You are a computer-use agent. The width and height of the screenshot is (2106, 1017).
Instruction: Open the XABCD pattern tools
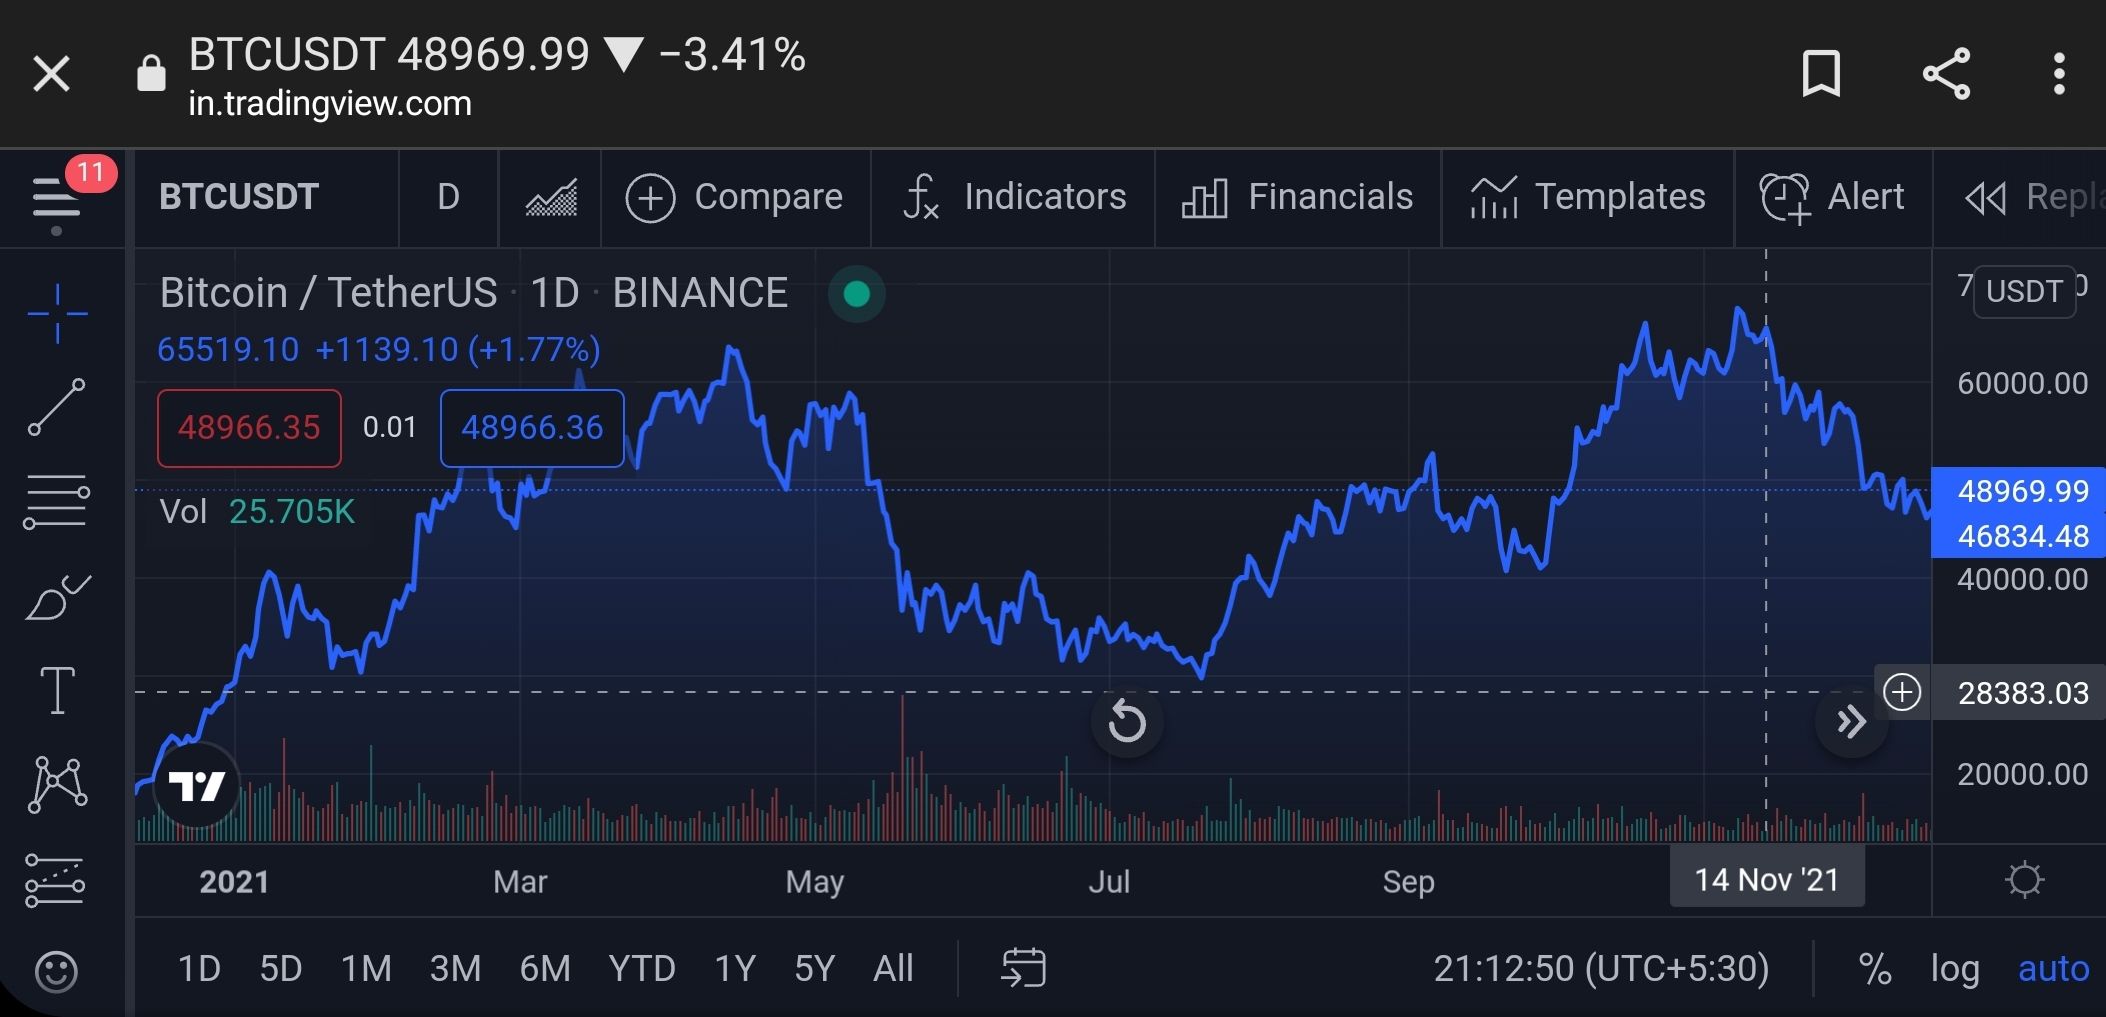coord(57,783)
